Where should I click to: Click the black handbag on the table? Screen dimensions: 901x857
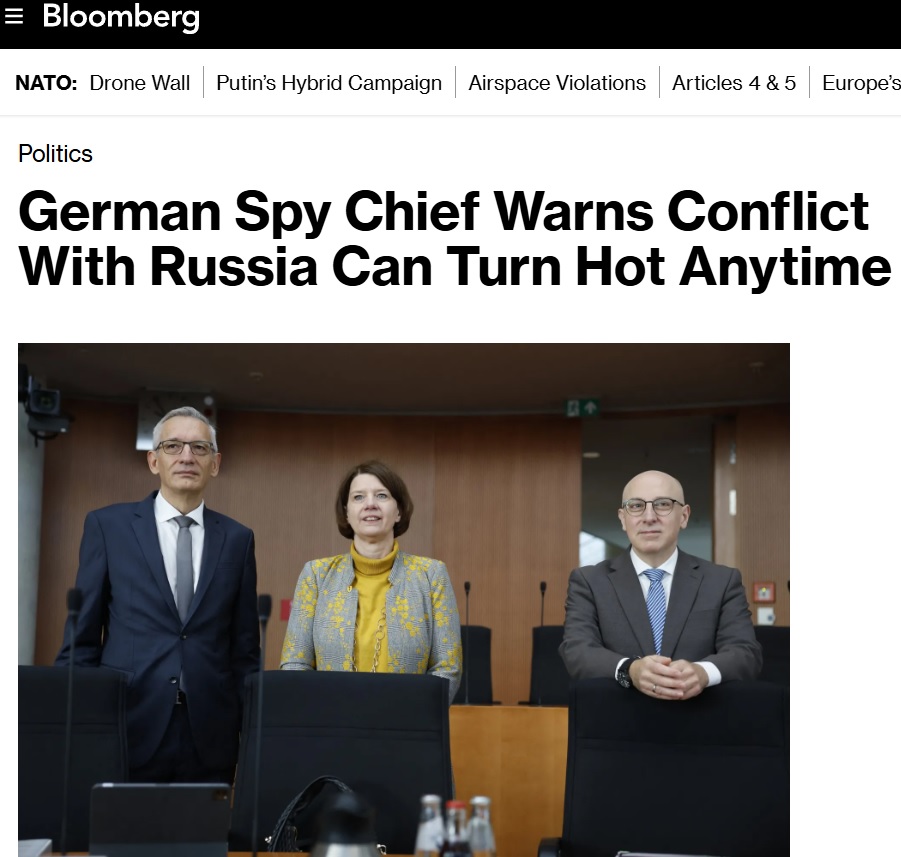[x=312, y=815]
